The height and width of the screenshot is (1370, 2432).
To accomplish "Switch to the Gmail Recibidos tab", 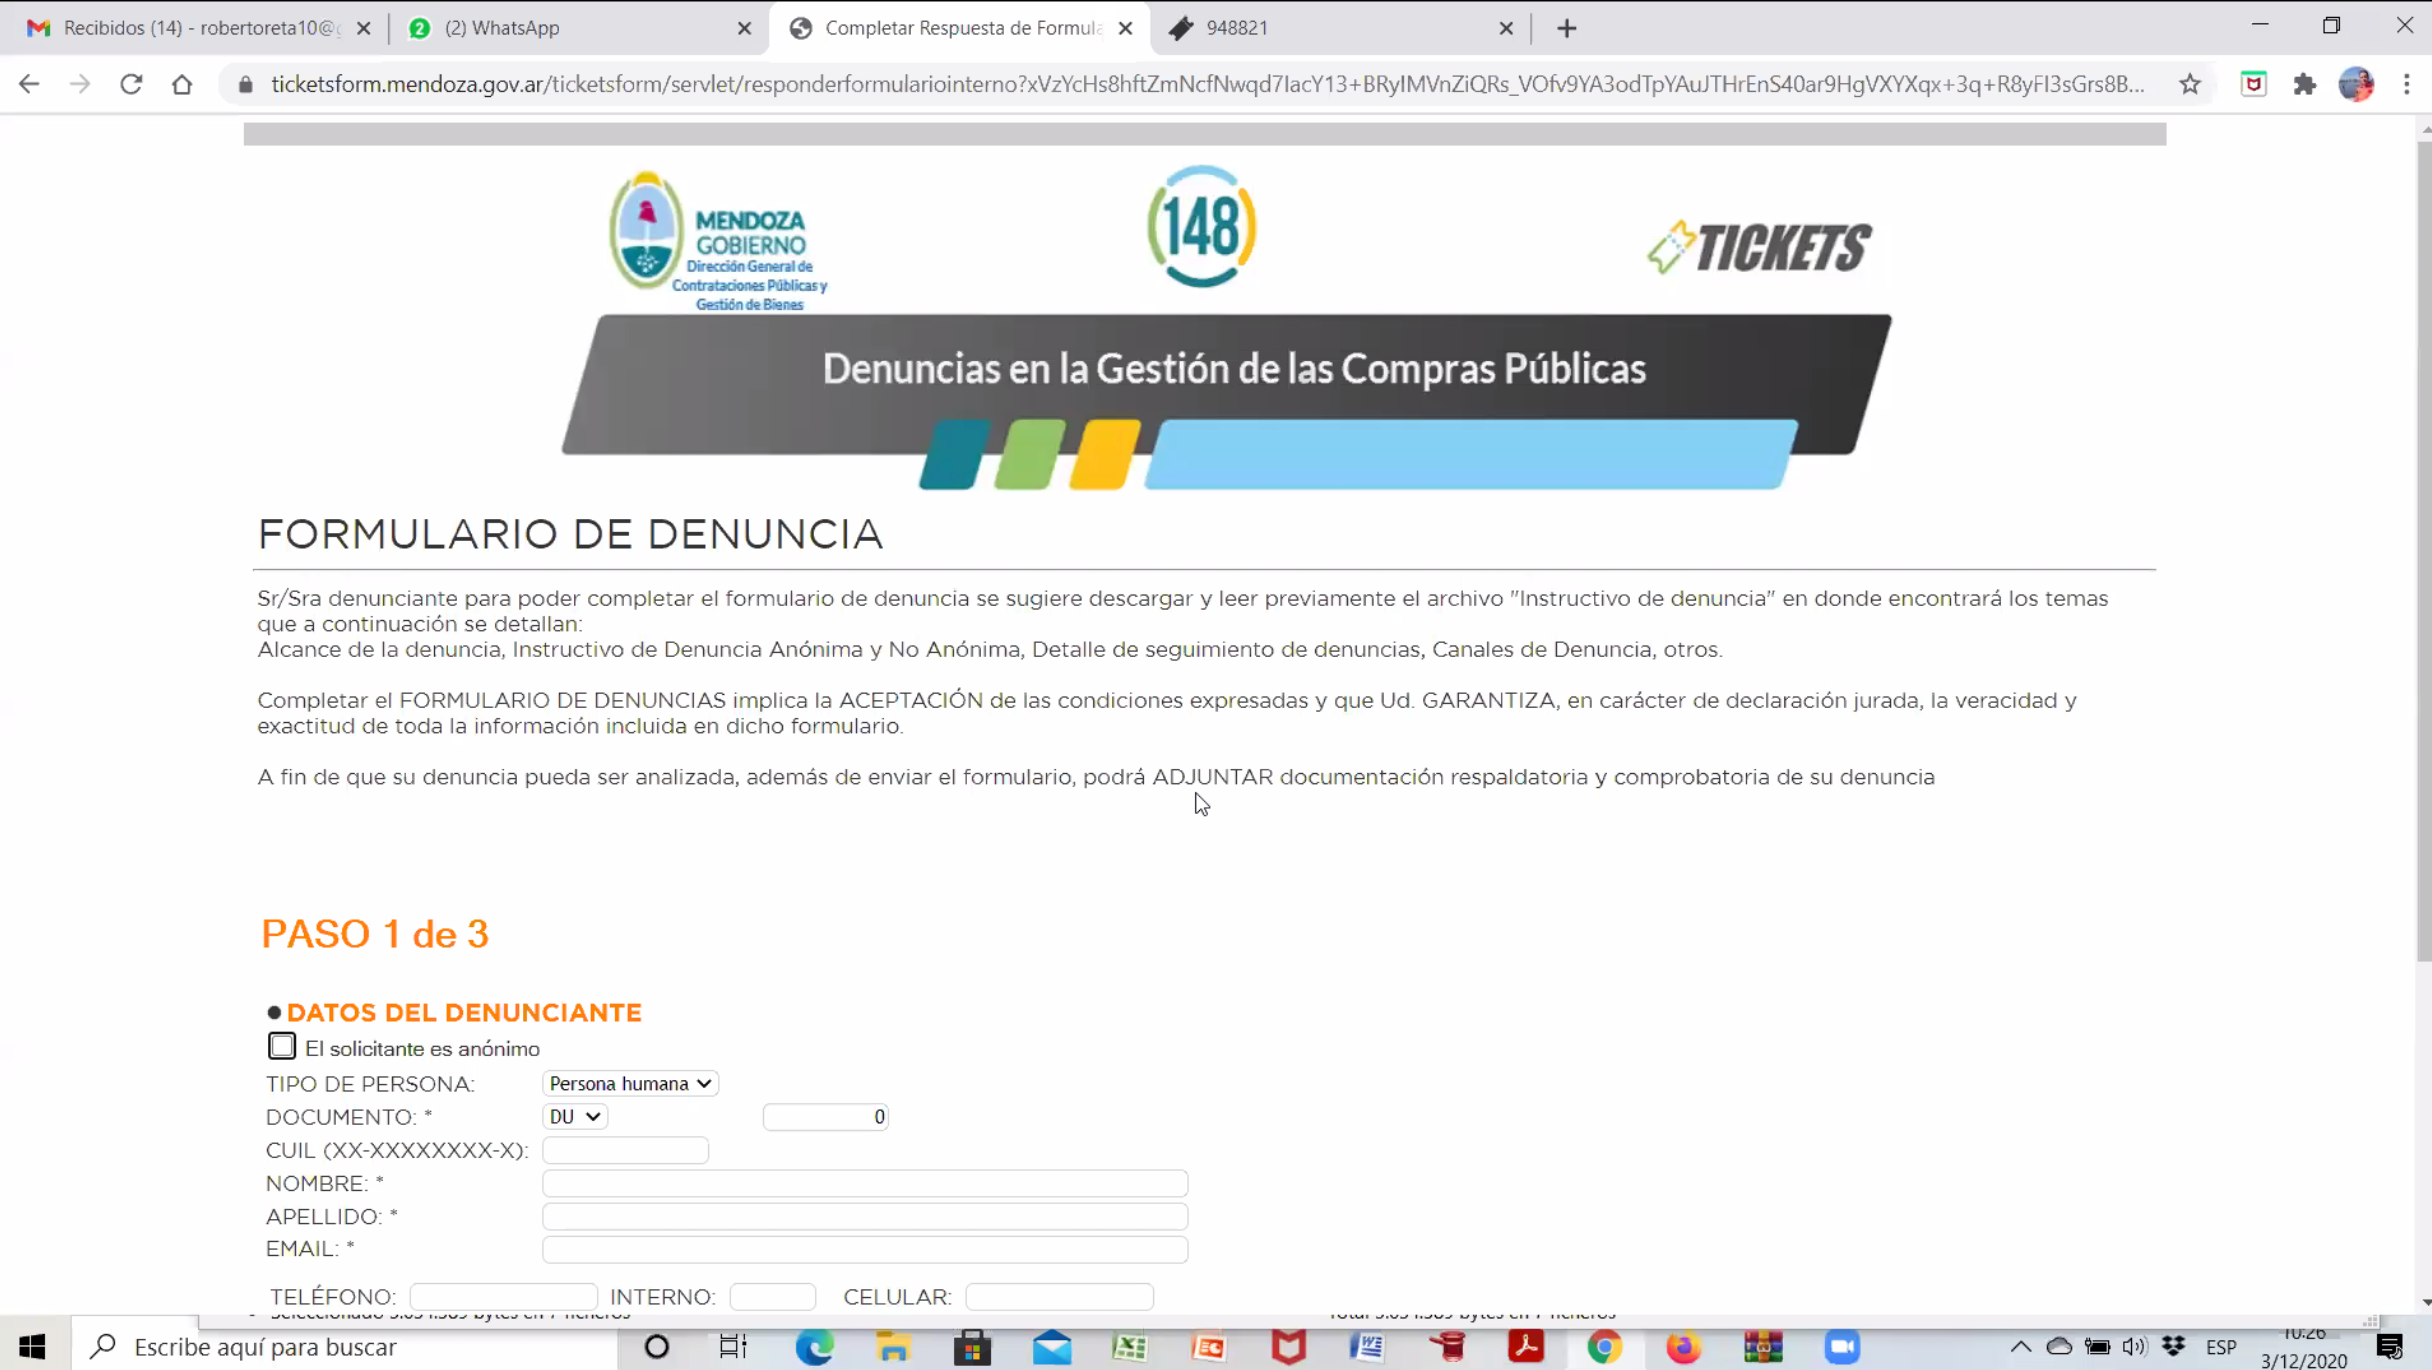I will [190, 28].
